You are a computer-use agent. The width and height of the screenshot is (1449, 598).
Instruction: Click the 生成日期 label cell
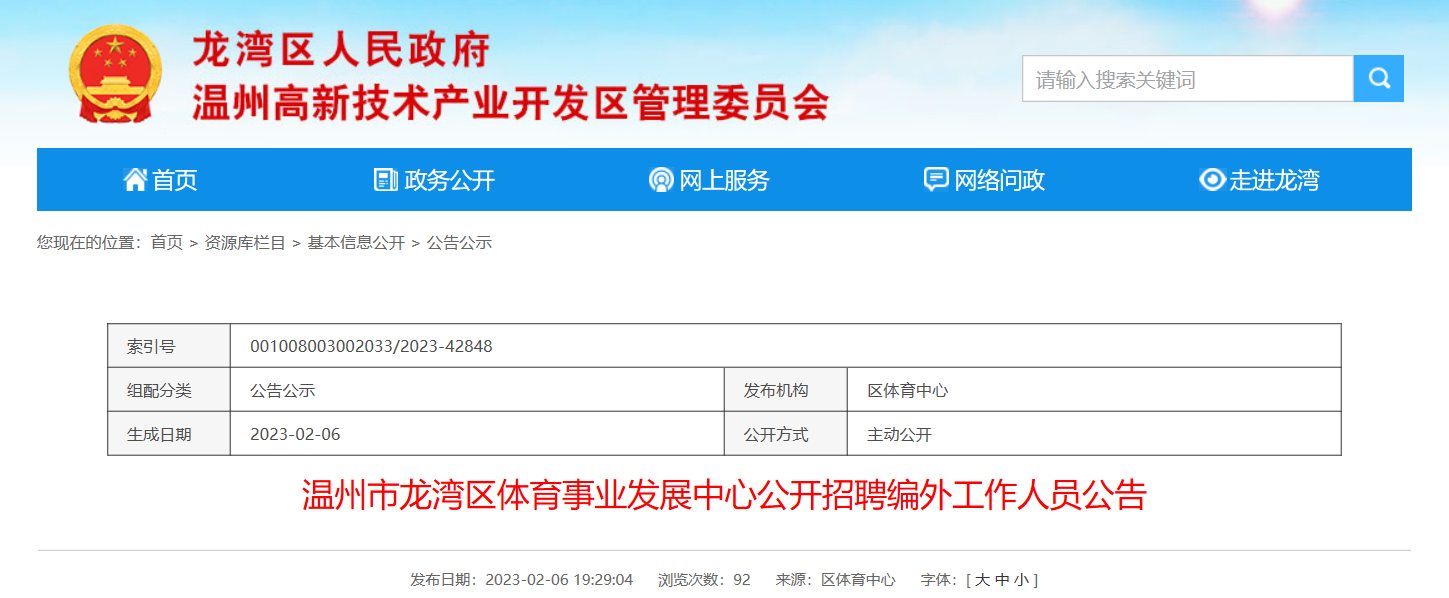tap(169, 434)
